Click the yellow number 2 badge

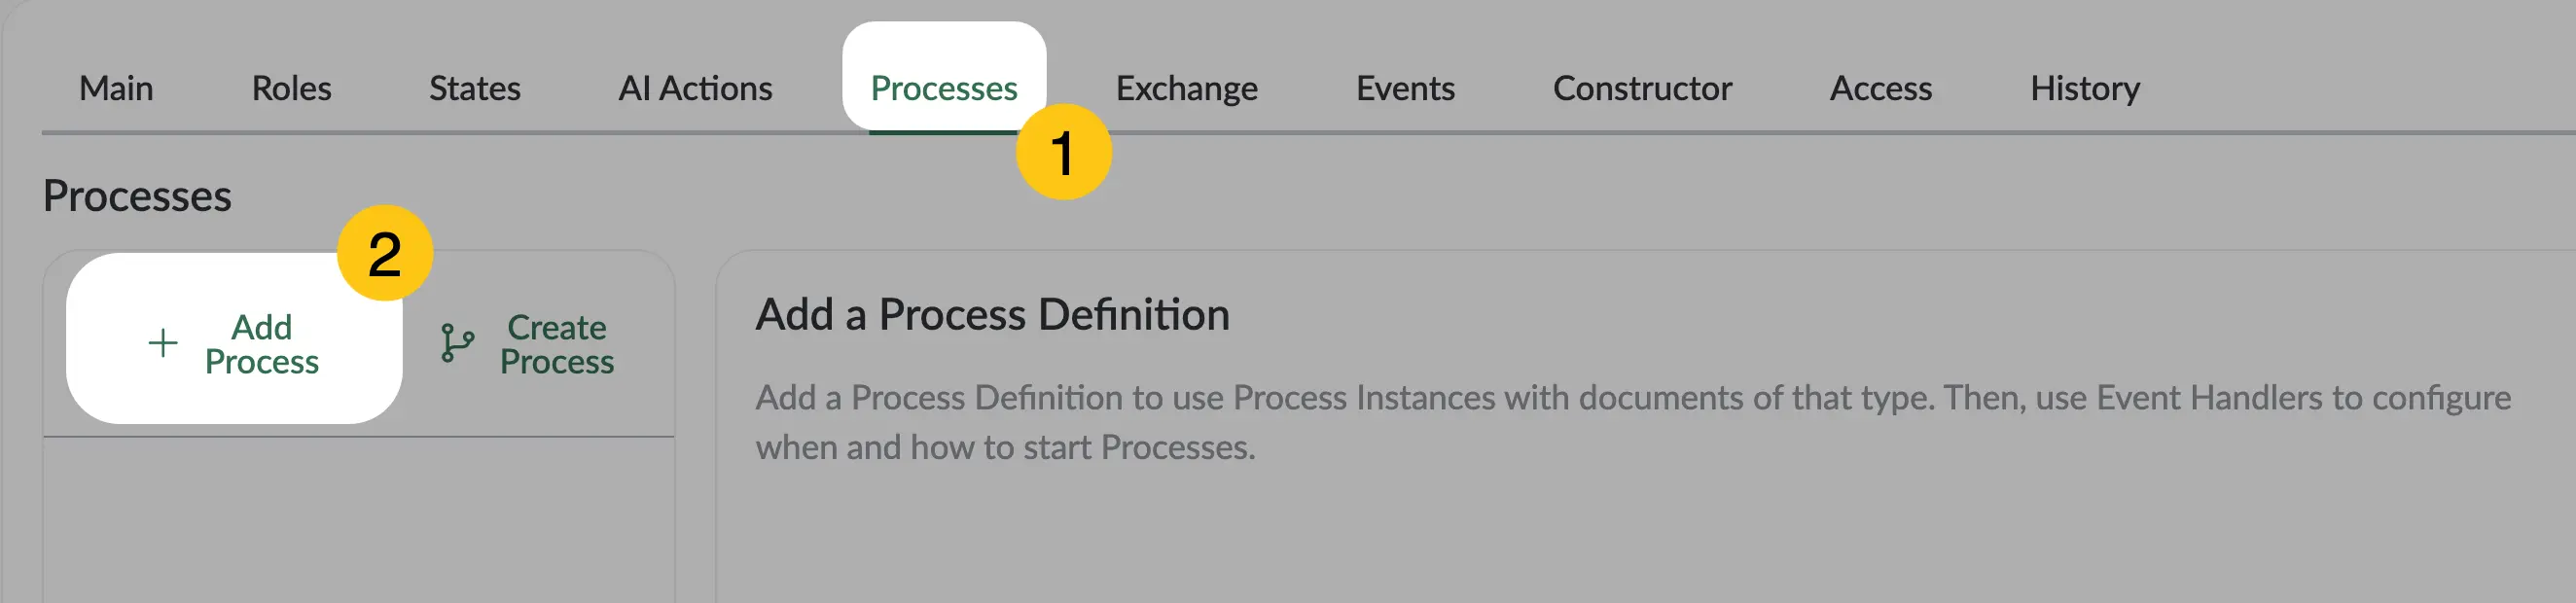(385, 253)
